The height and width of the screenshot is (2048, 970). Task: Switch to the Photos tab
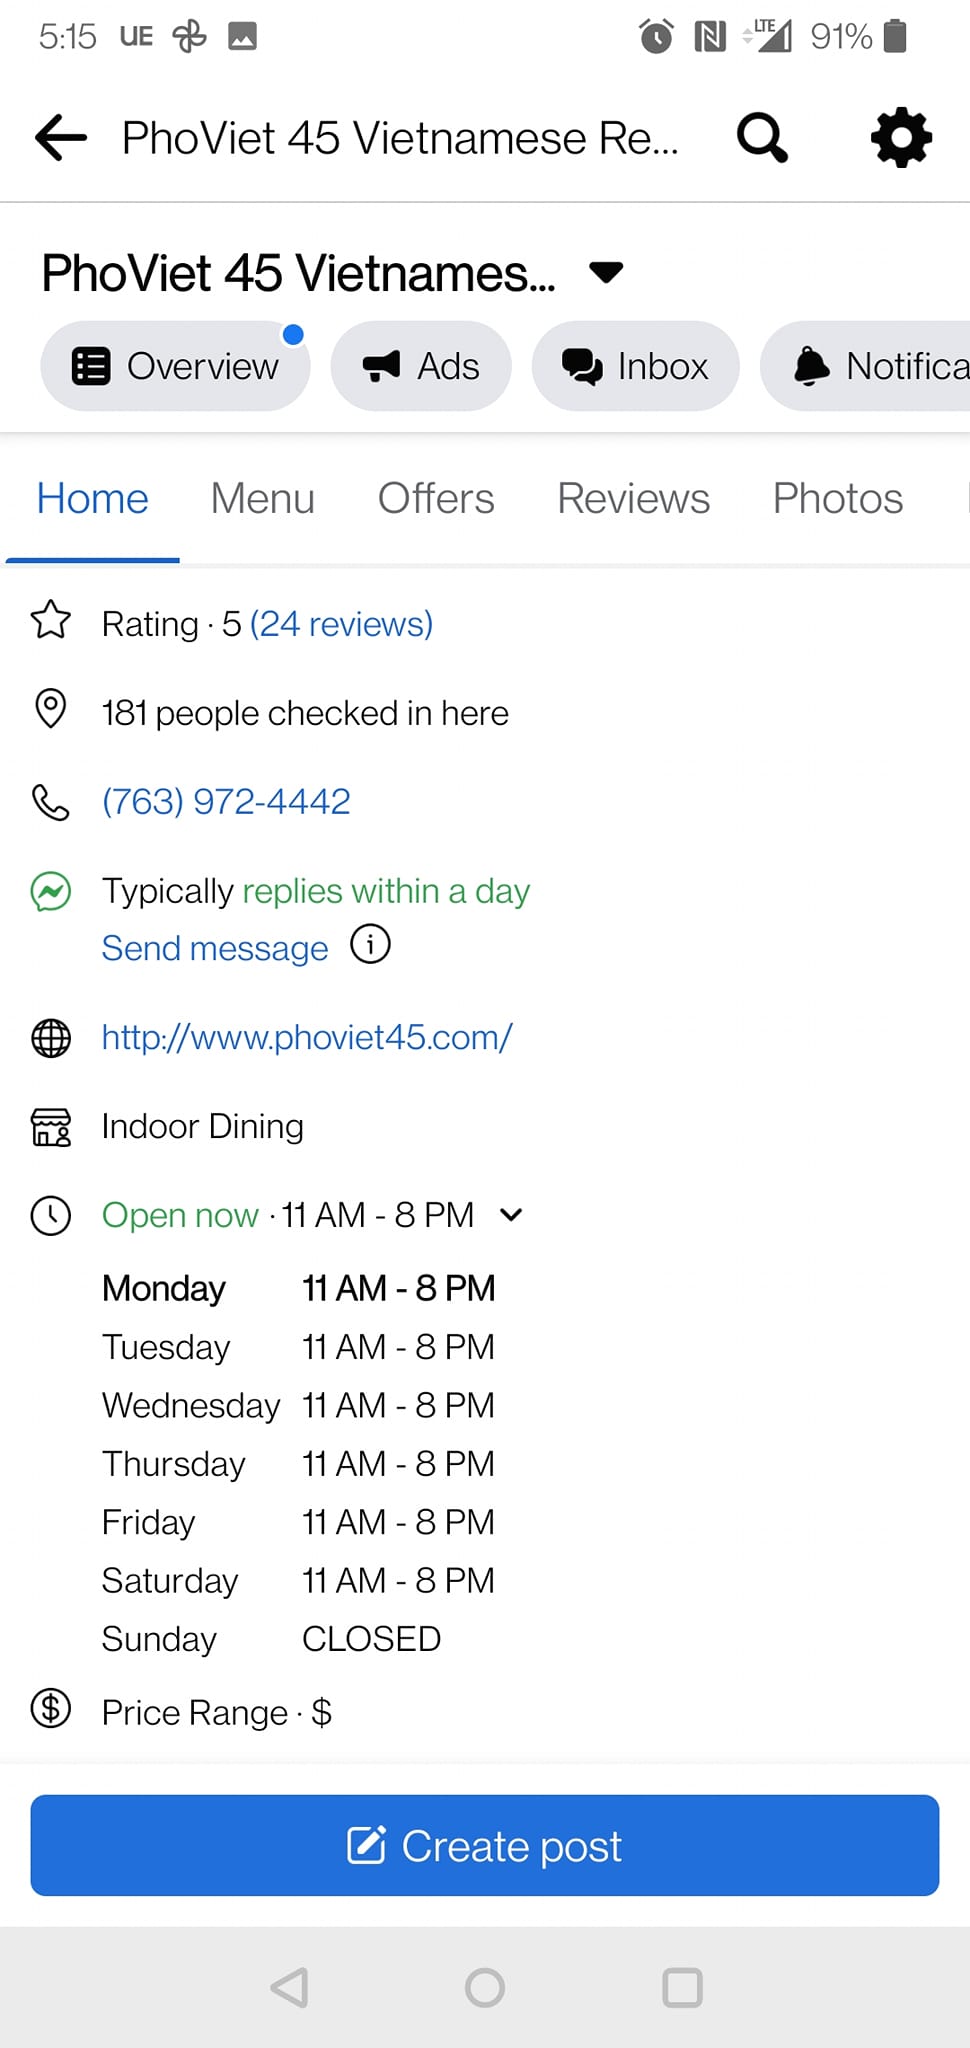tap(838, 498)
